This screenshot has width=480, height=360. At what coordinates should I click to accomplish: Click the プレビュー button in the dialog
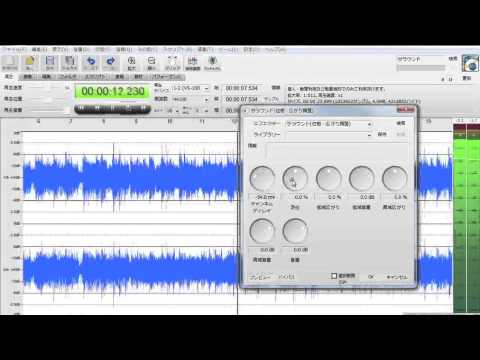260,277
